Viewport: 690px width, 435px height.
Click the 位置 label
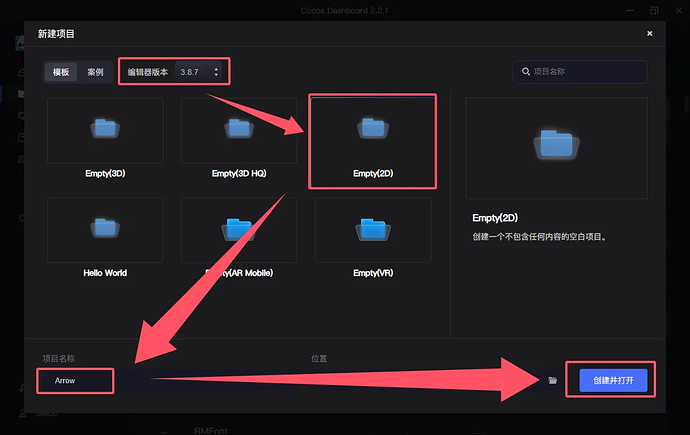coord(319,358)
